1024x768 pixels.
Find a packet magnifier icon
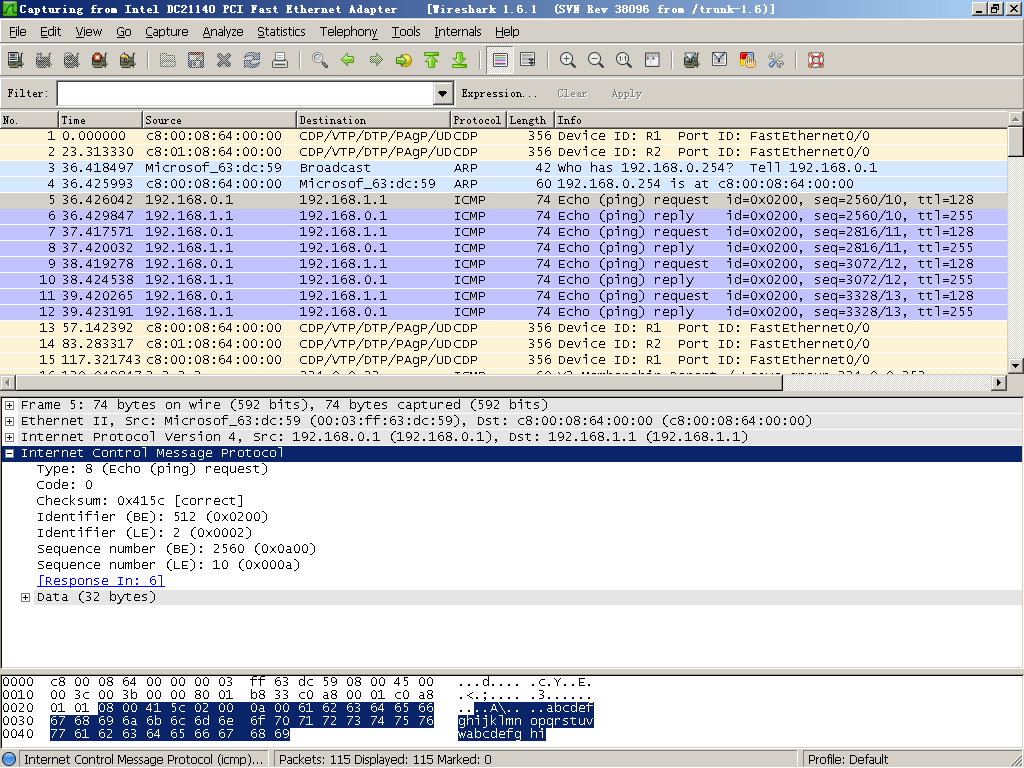(x=320, y=61)
